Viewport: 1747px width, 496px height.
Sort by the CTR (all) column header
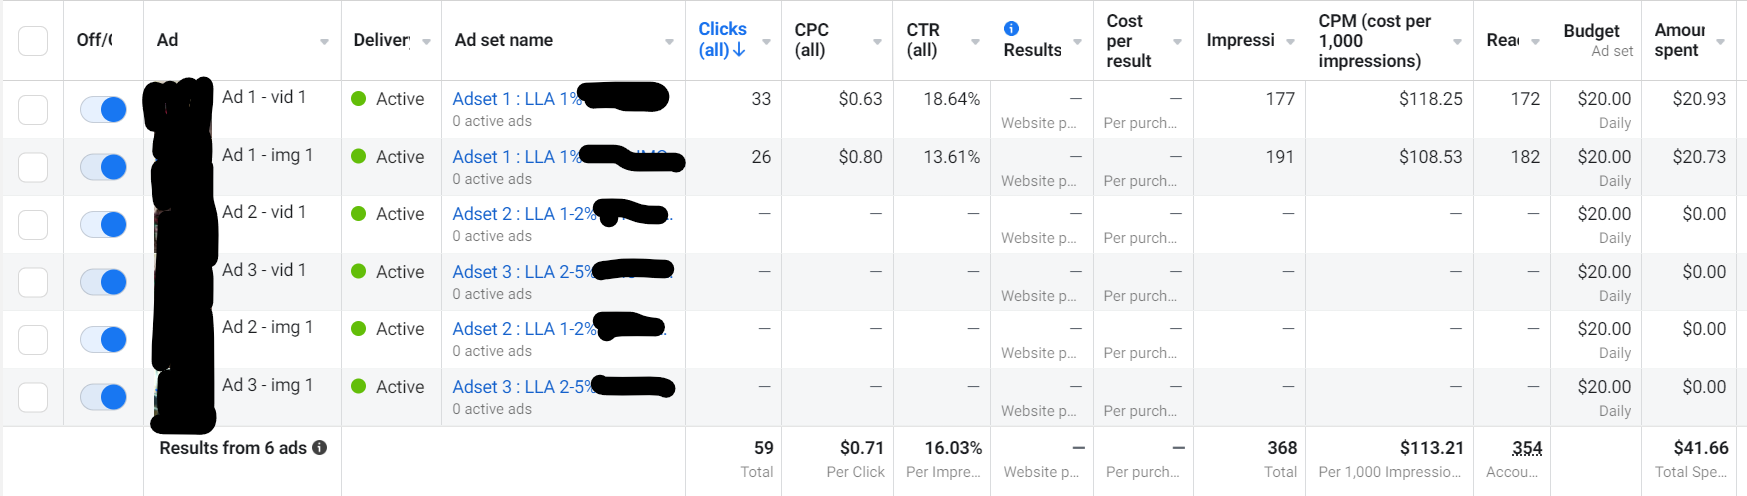point(923,40)
